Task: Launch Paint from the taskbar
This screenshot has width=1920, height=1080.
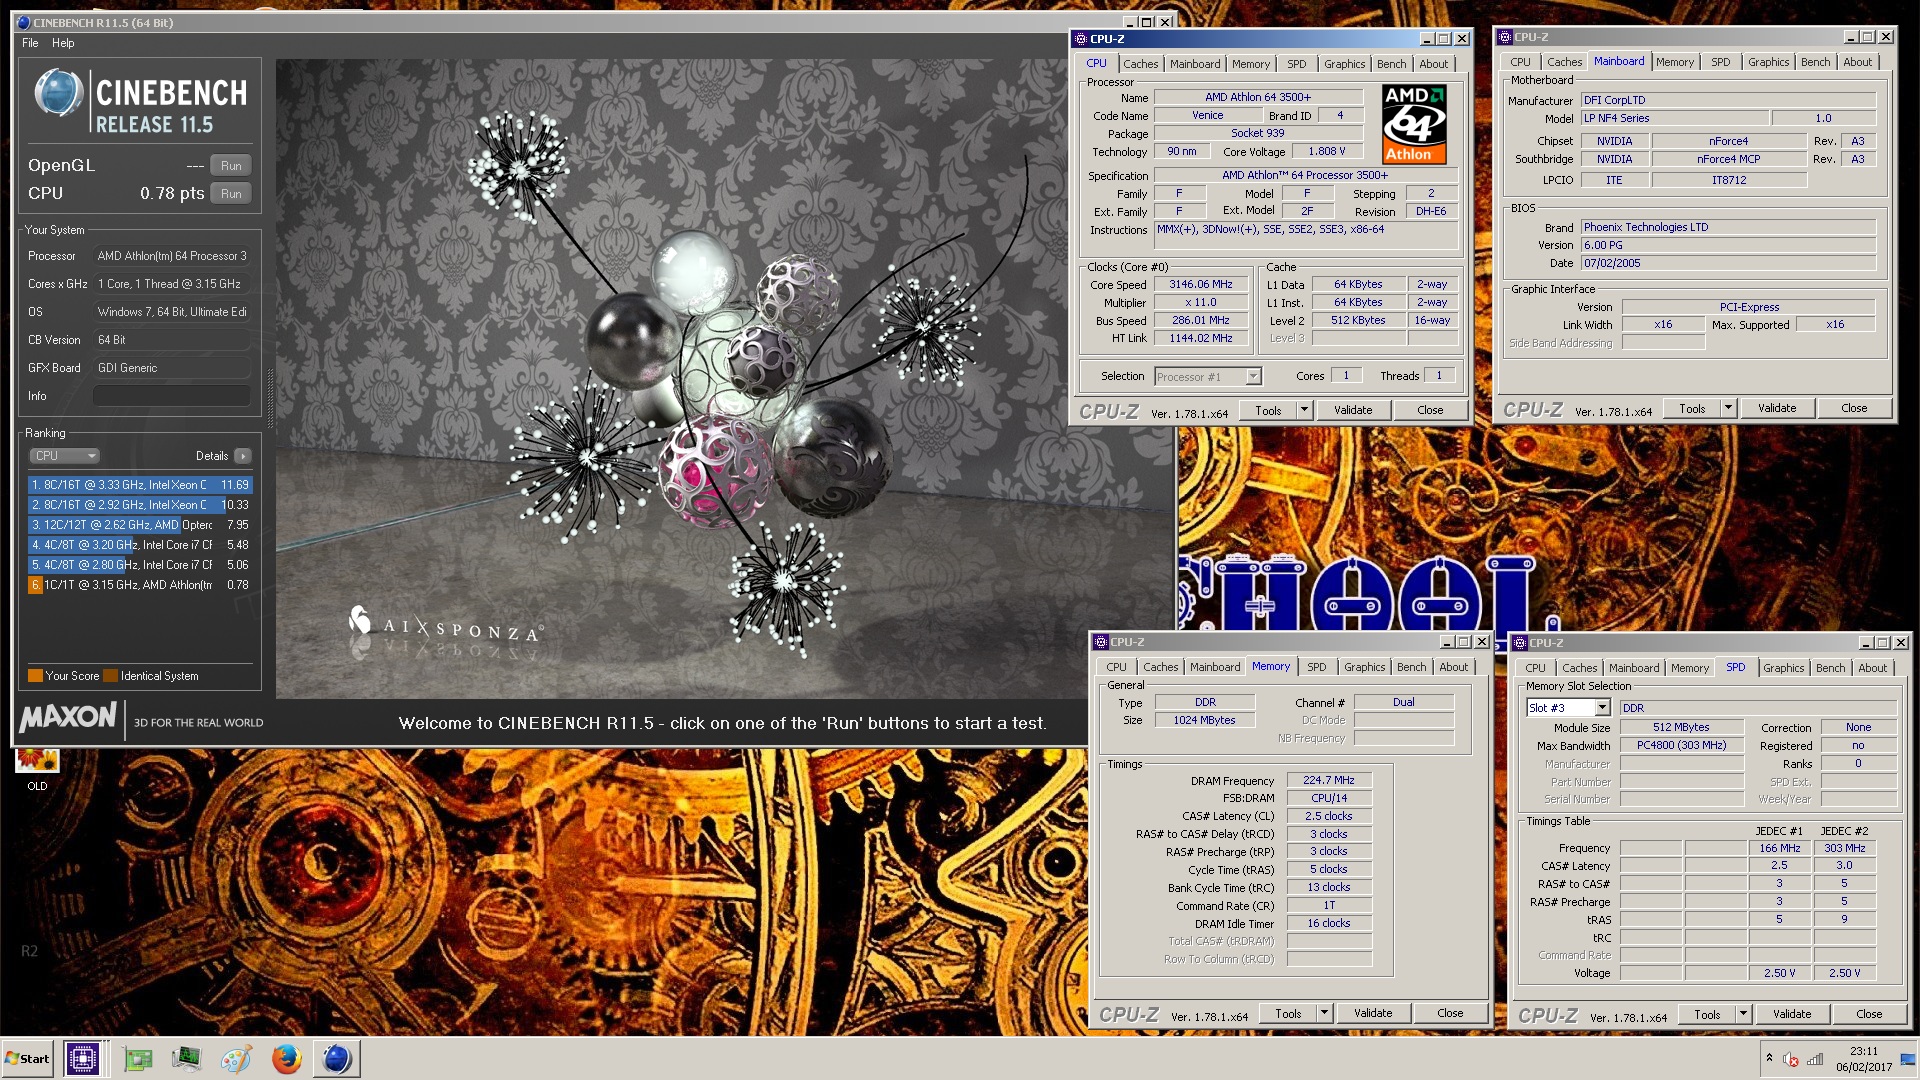Action: (236, 1059)
